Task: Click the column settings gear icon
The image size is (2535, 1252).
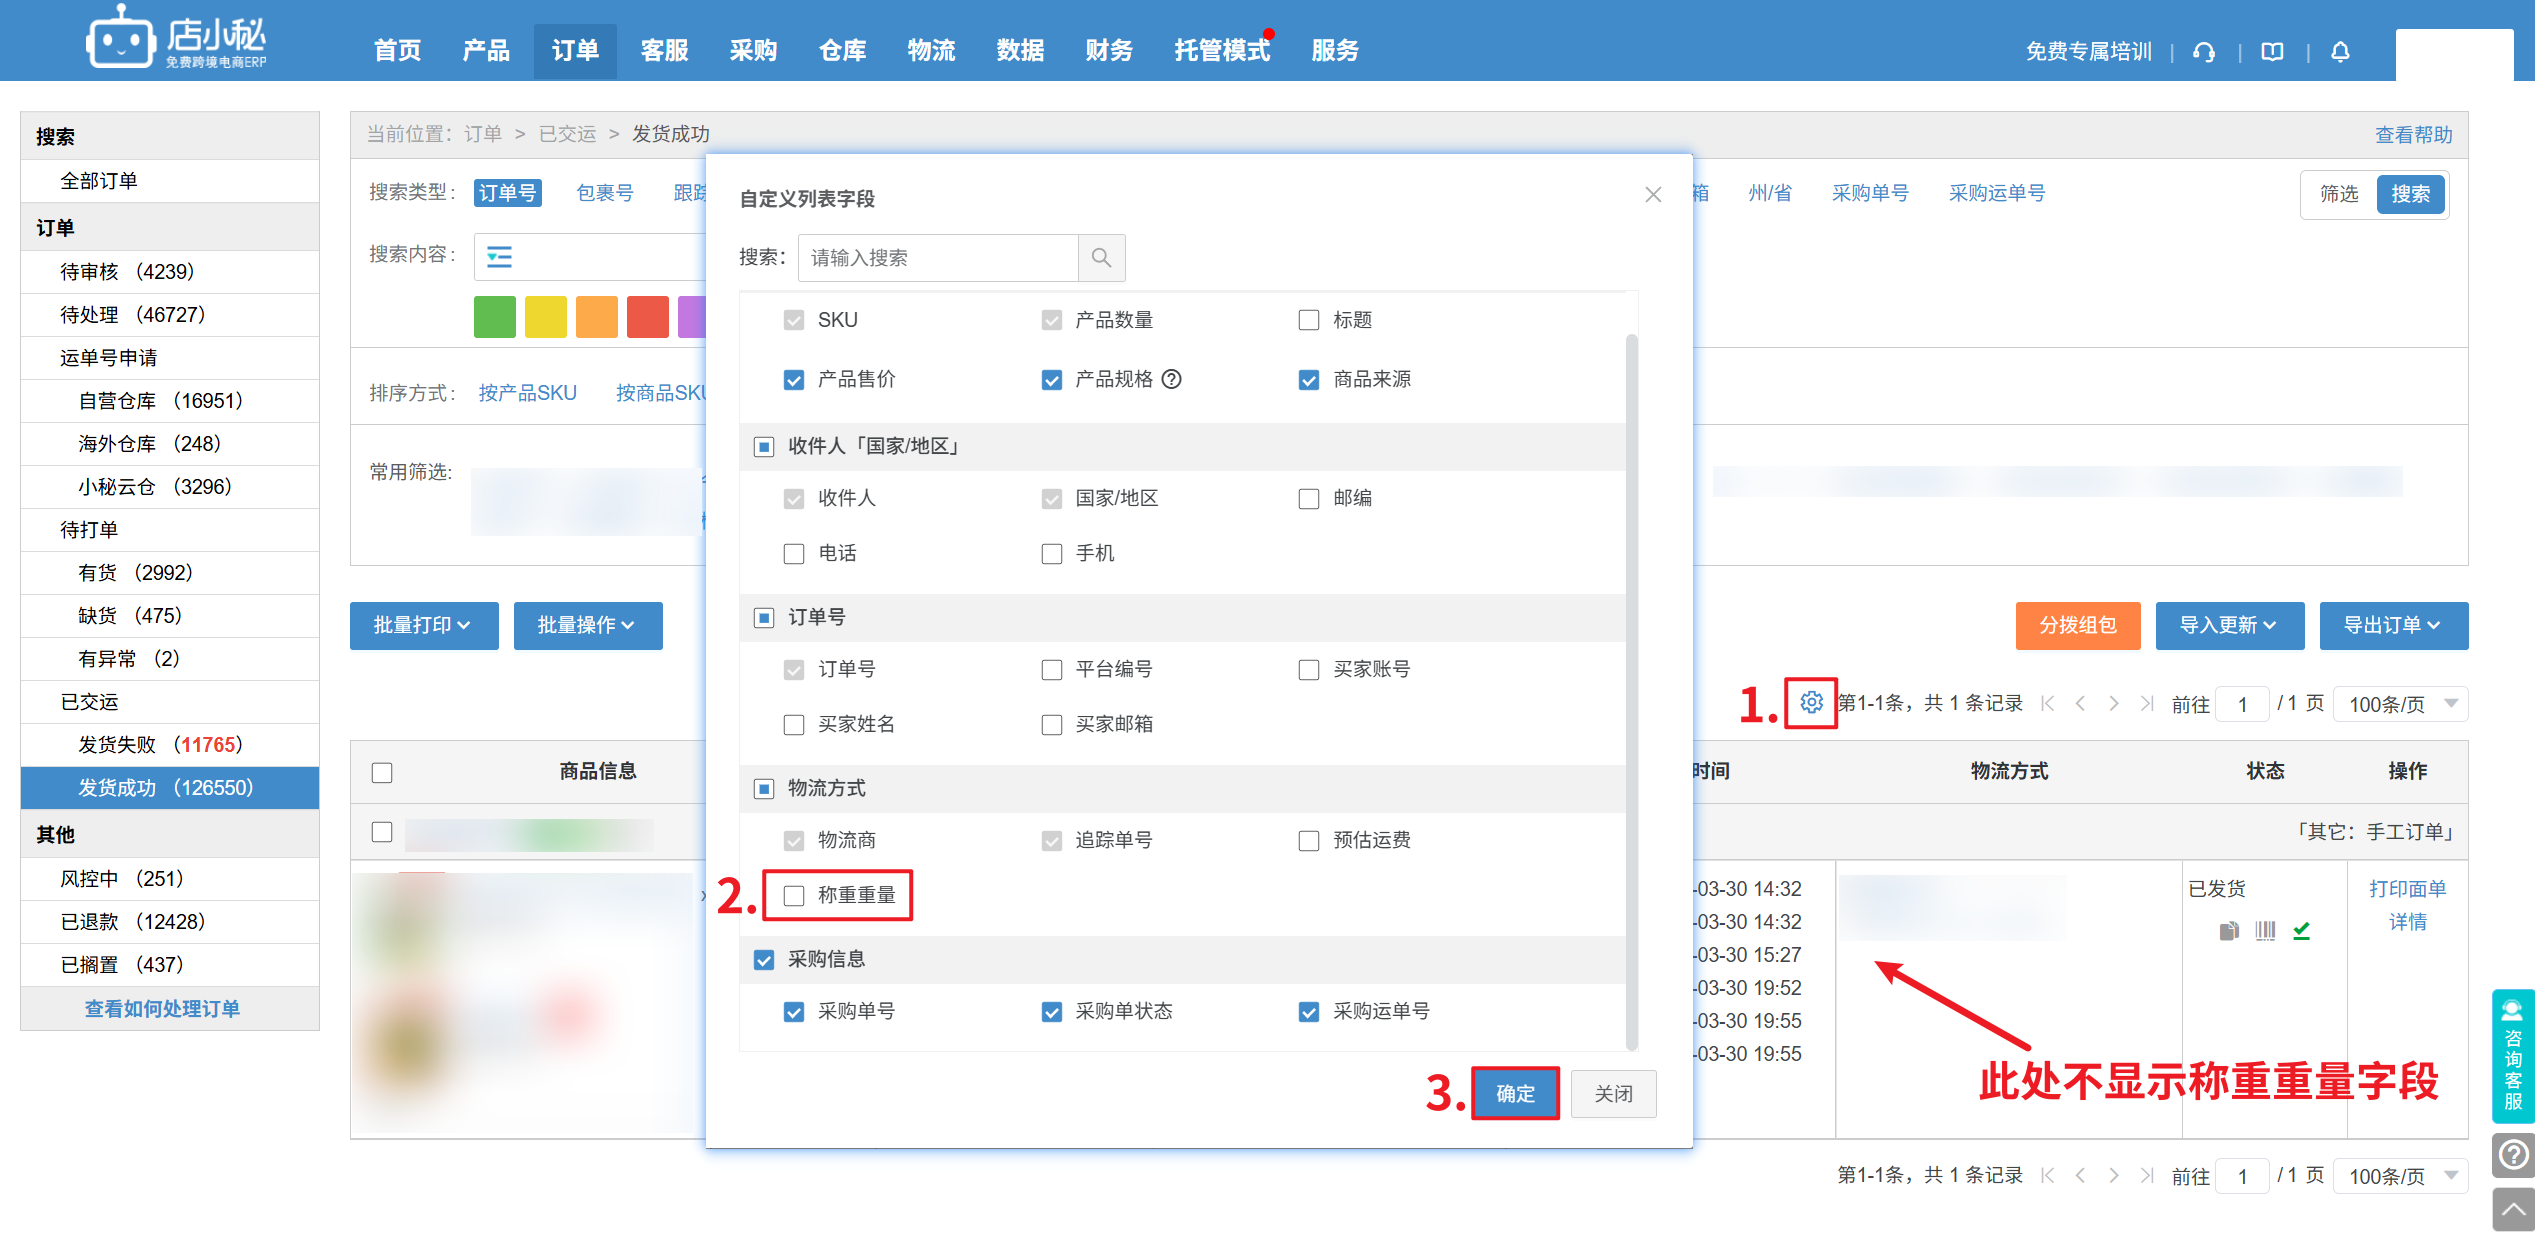Action: coord(1811,703)
